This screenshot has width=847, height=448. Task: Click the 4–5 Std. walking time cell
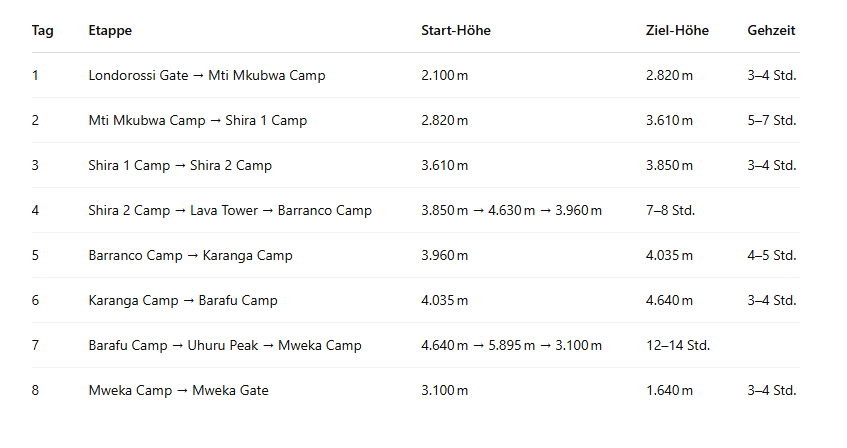[771, 255]
